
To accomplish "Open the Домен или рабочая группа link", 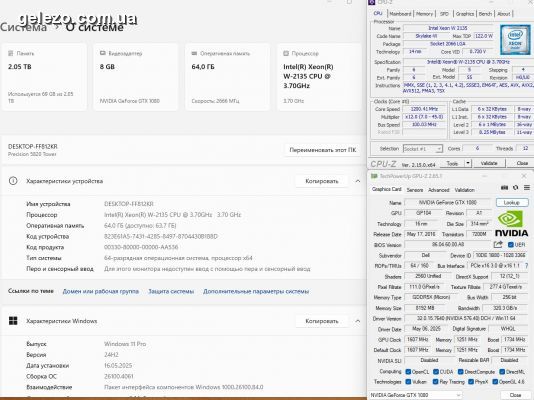I will [101, 291].
